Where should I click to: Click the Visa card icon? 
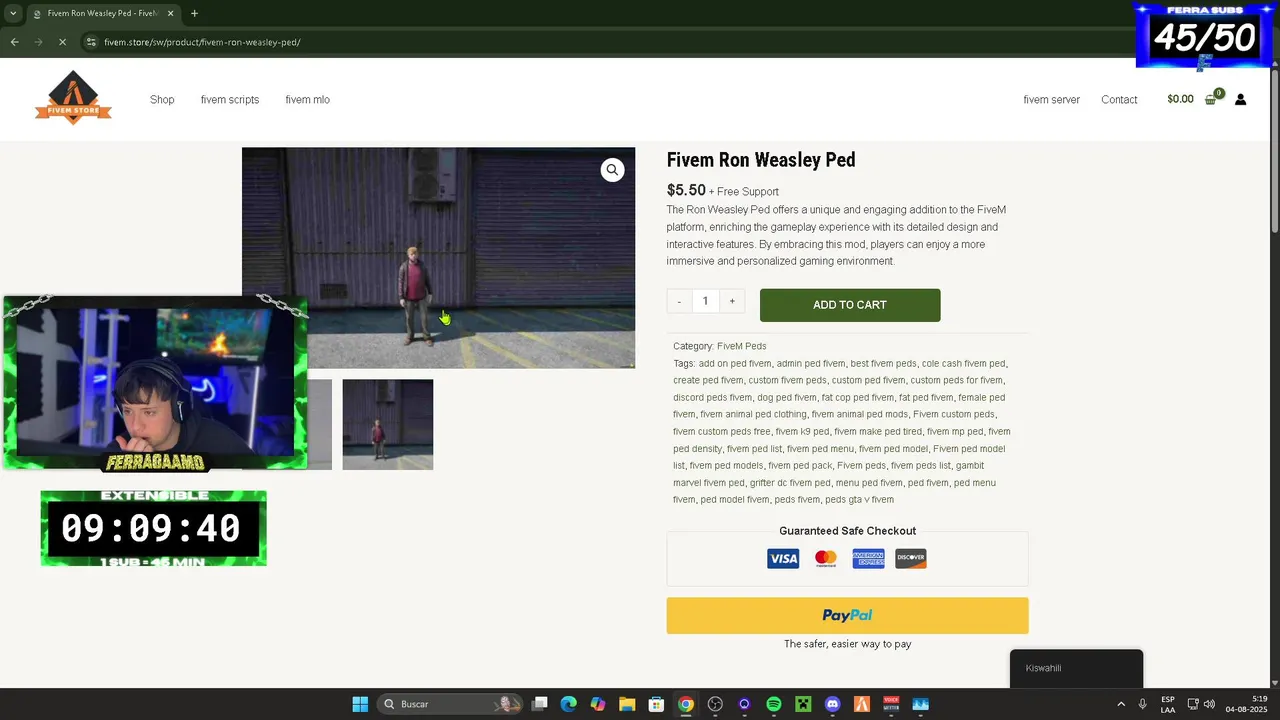point(783,559)
